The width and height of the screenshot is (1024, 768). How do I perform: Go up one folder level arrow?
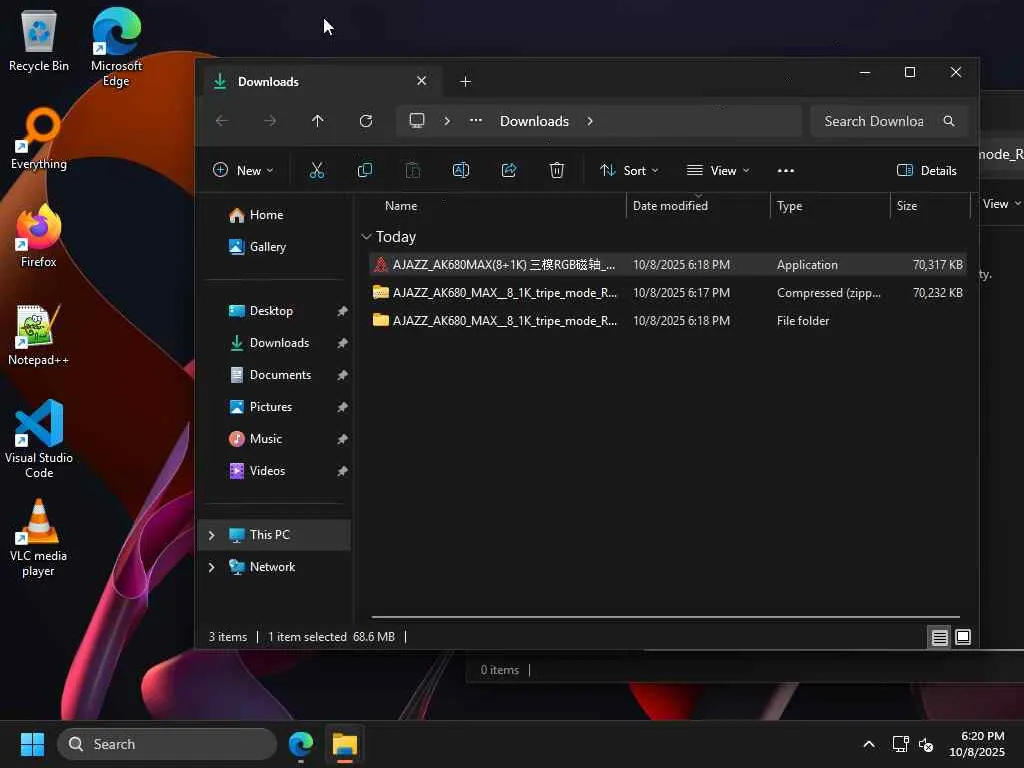318,121
